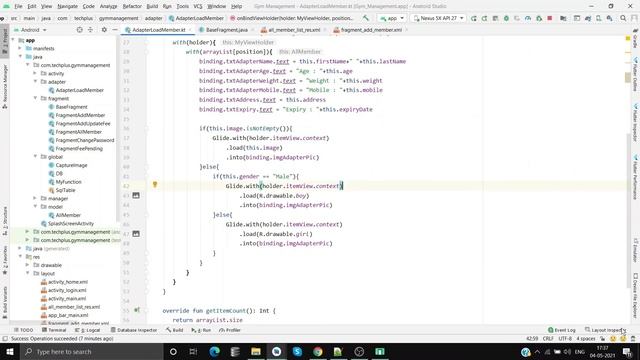Collapse the layout folder

click(28, 273)
